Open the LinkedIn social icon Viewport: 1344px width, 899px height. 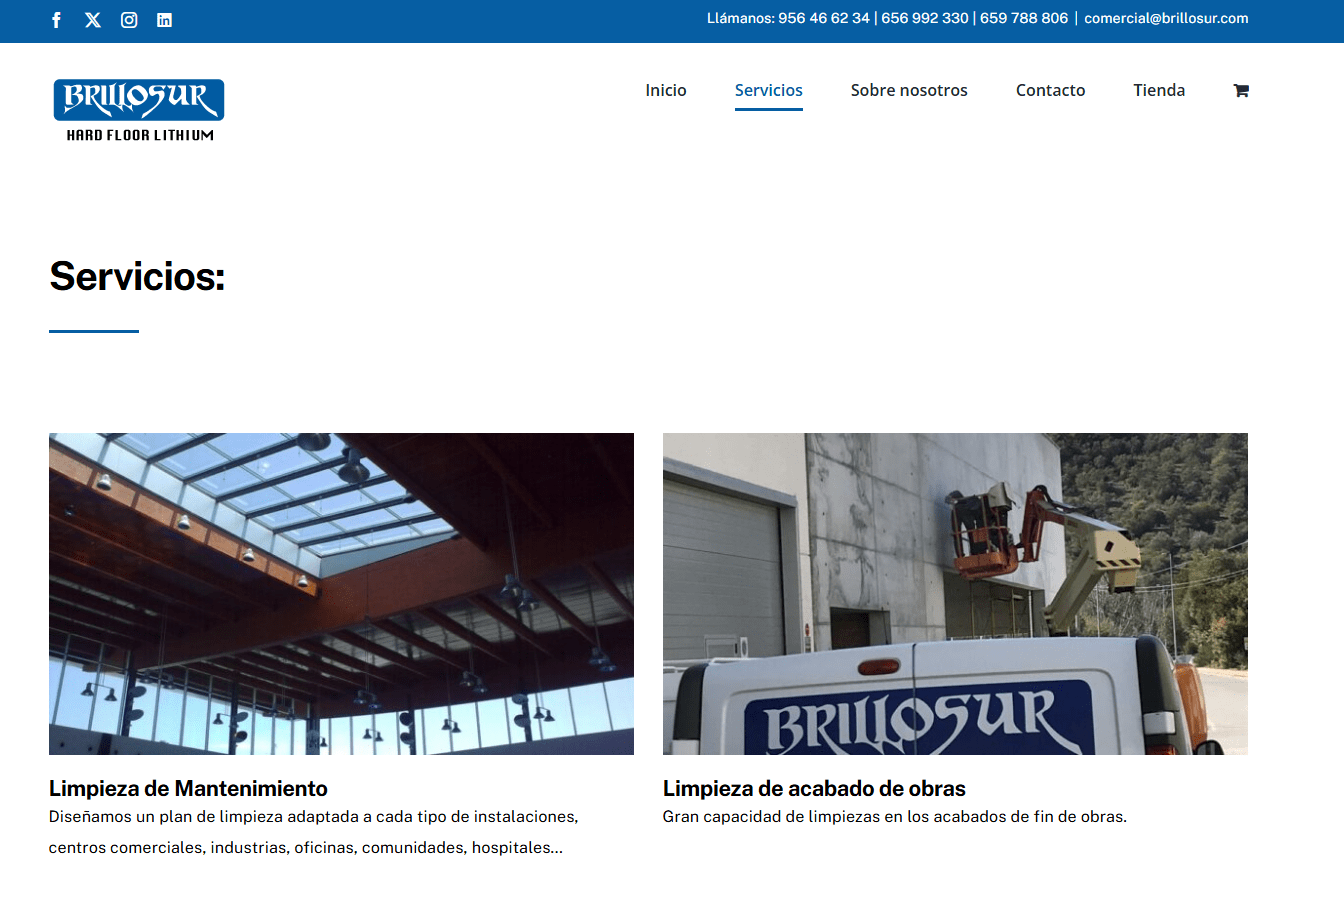(x=164, y=19)
